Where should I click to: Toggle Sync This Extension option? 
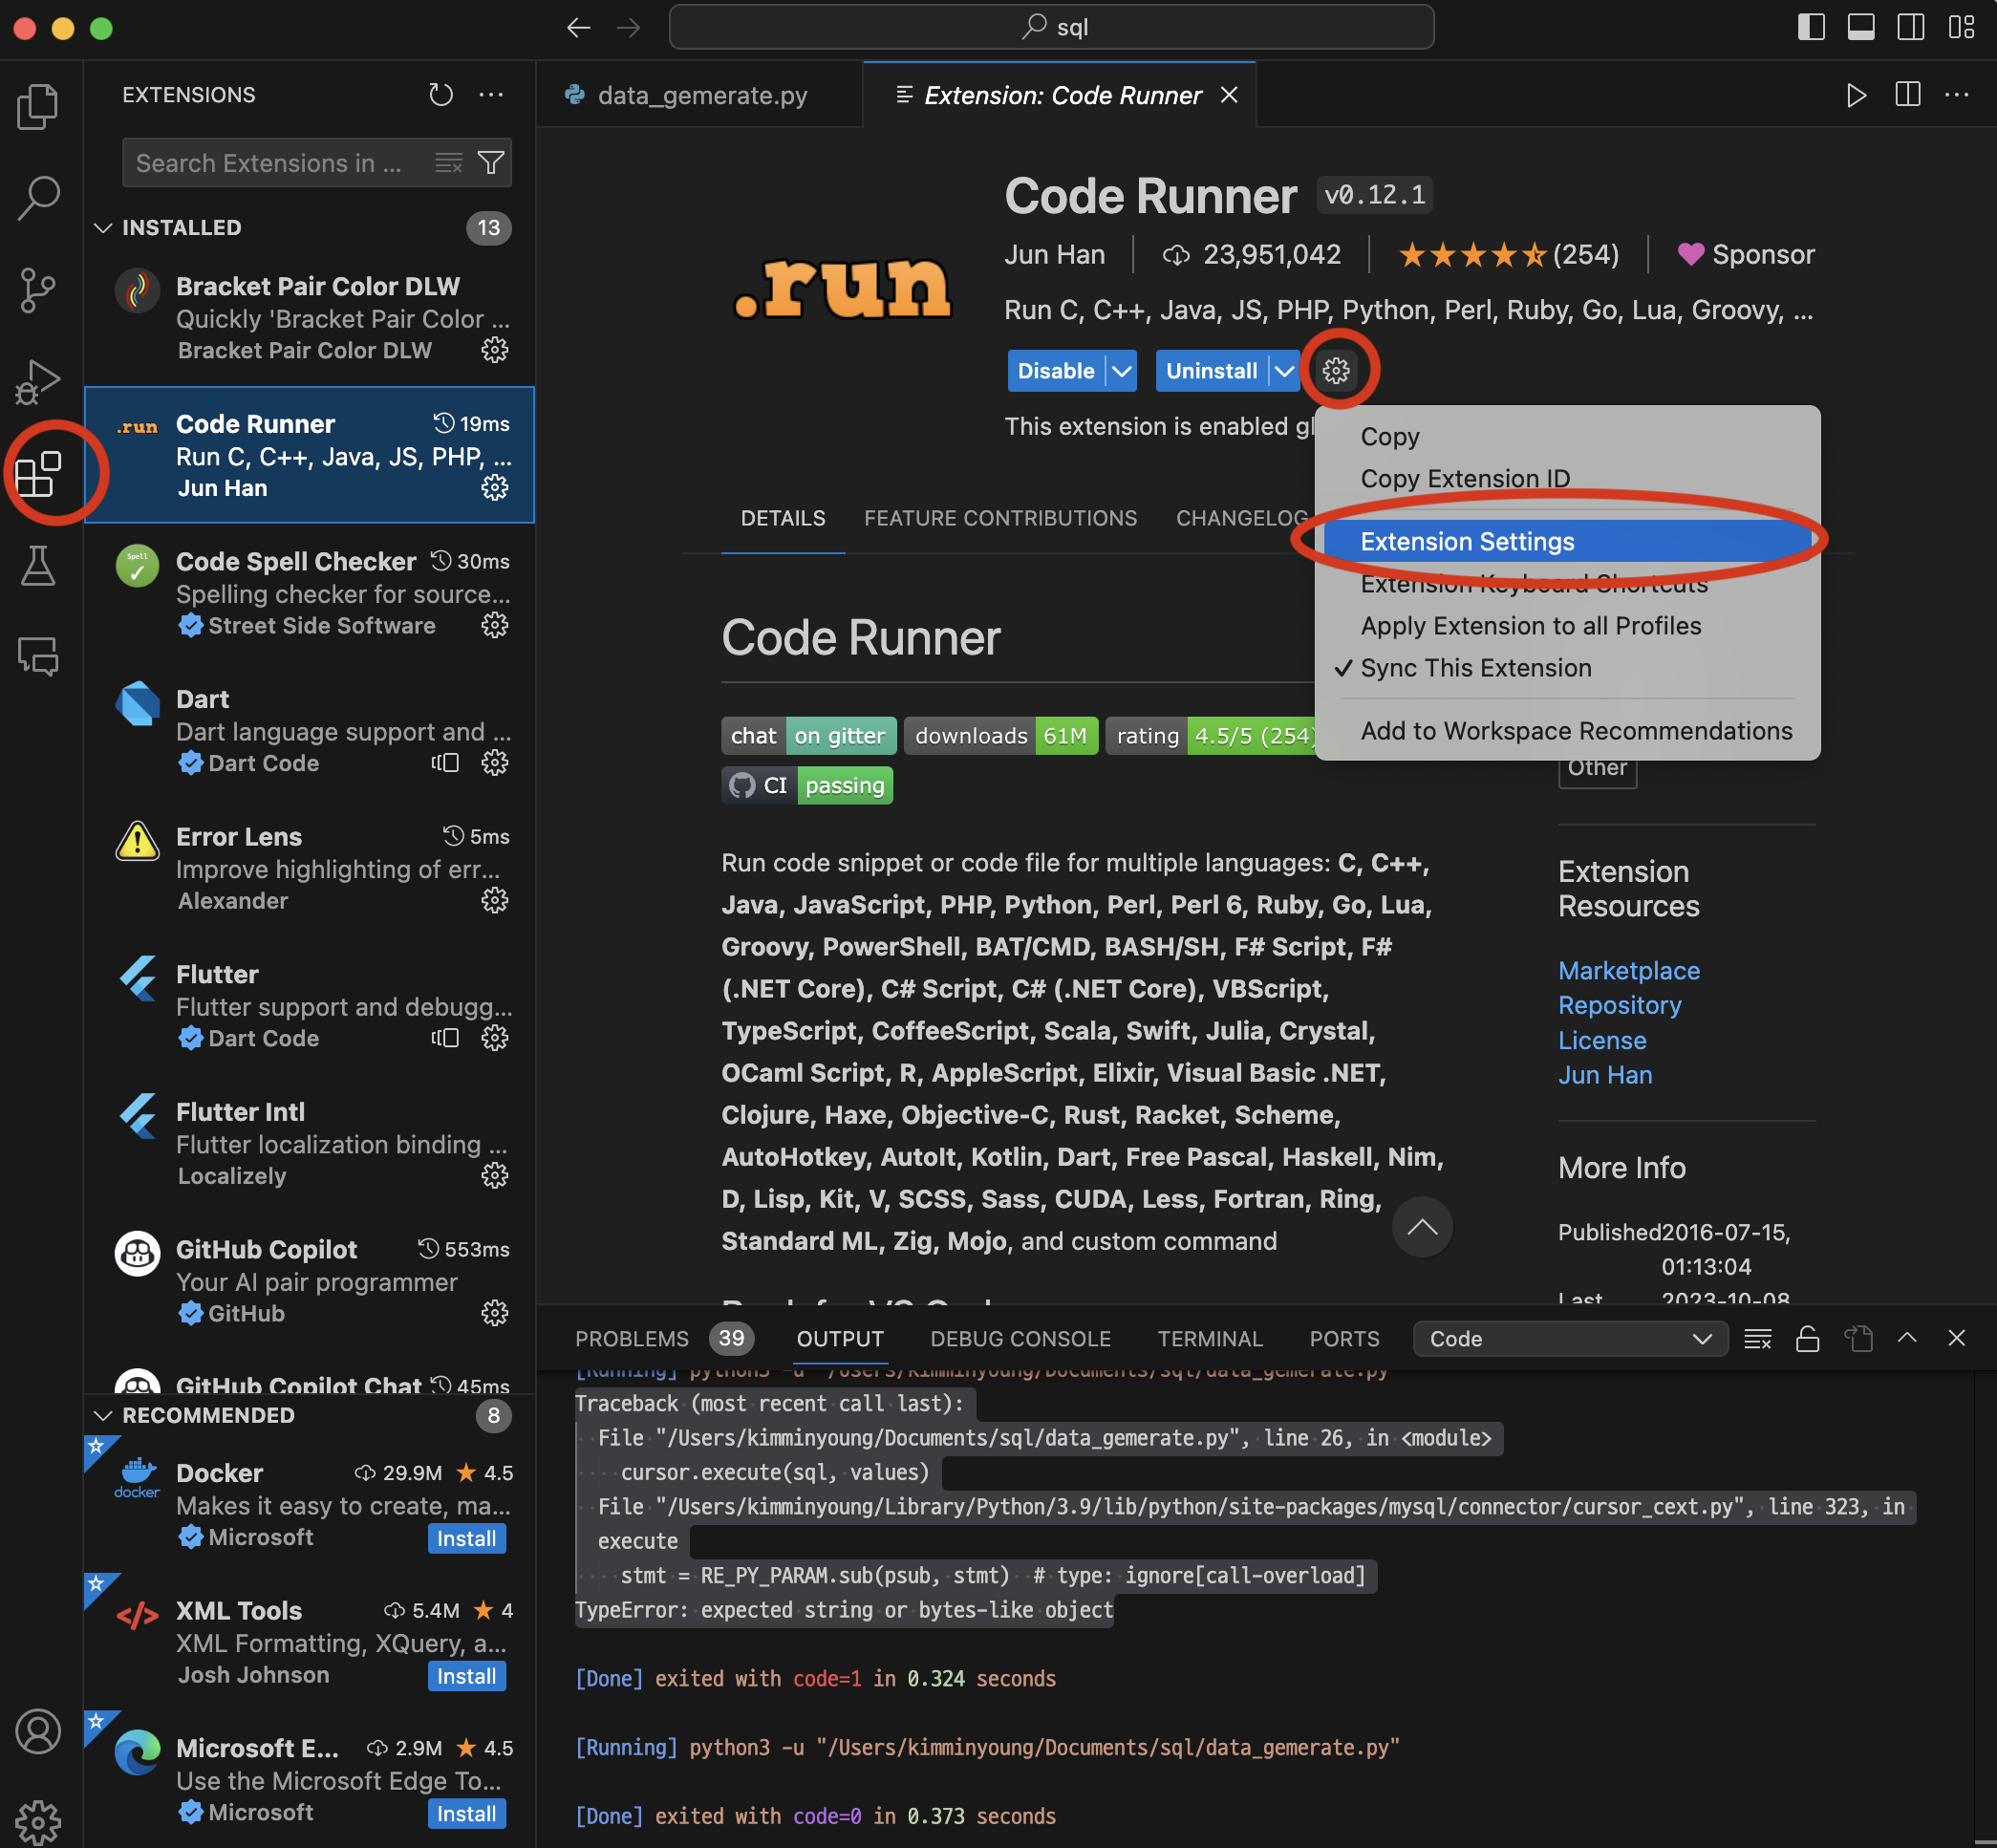pos(1475,668)
